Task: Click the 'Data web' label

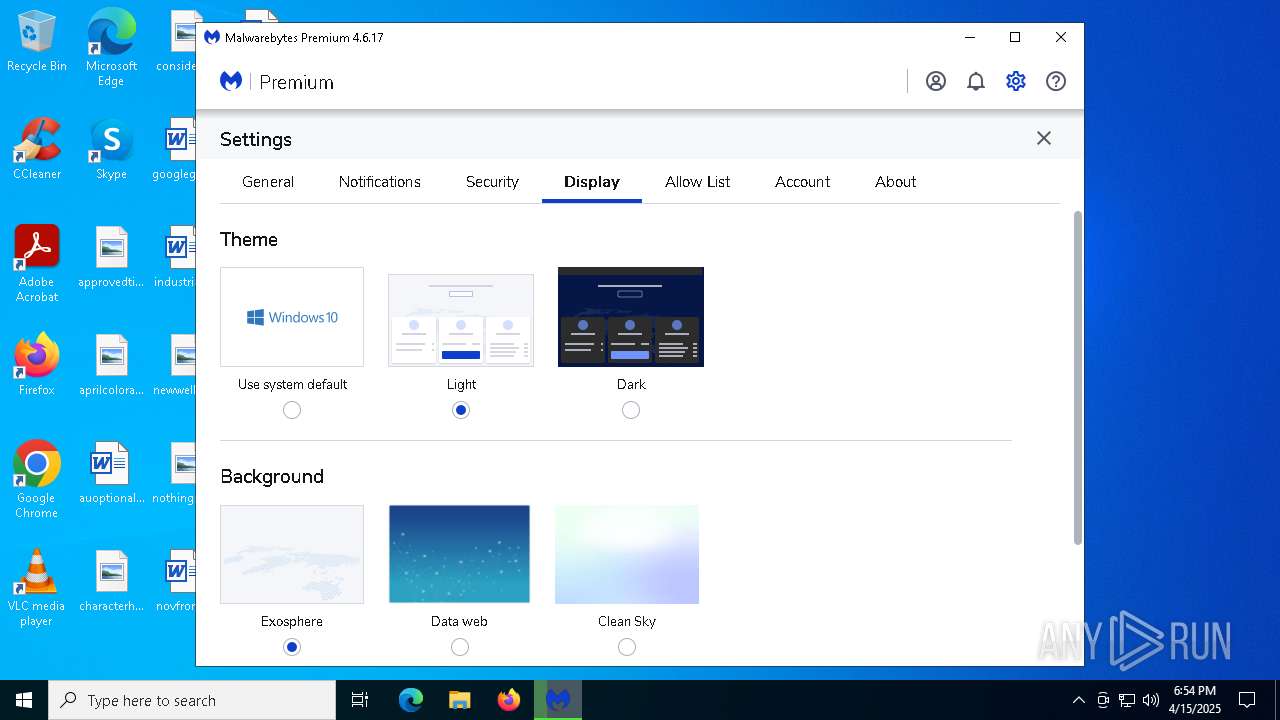Action: tap(460, 621)
